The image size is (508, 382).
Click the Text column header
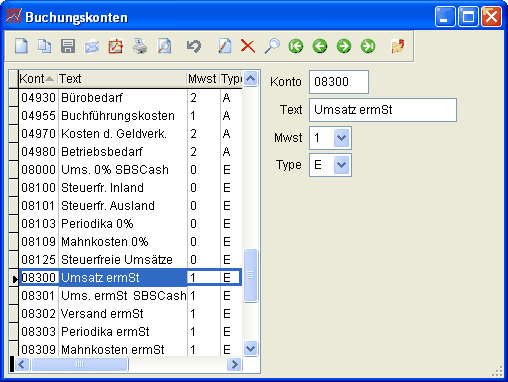pyautogui.click(x=122, y=79)
